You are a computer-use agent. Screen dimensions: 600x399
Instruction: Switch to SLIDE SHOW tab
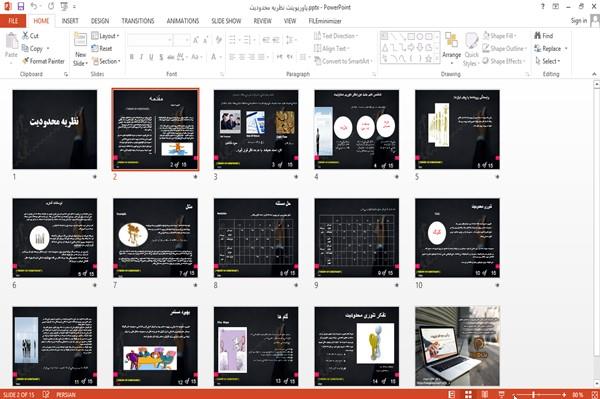point(226,21)
